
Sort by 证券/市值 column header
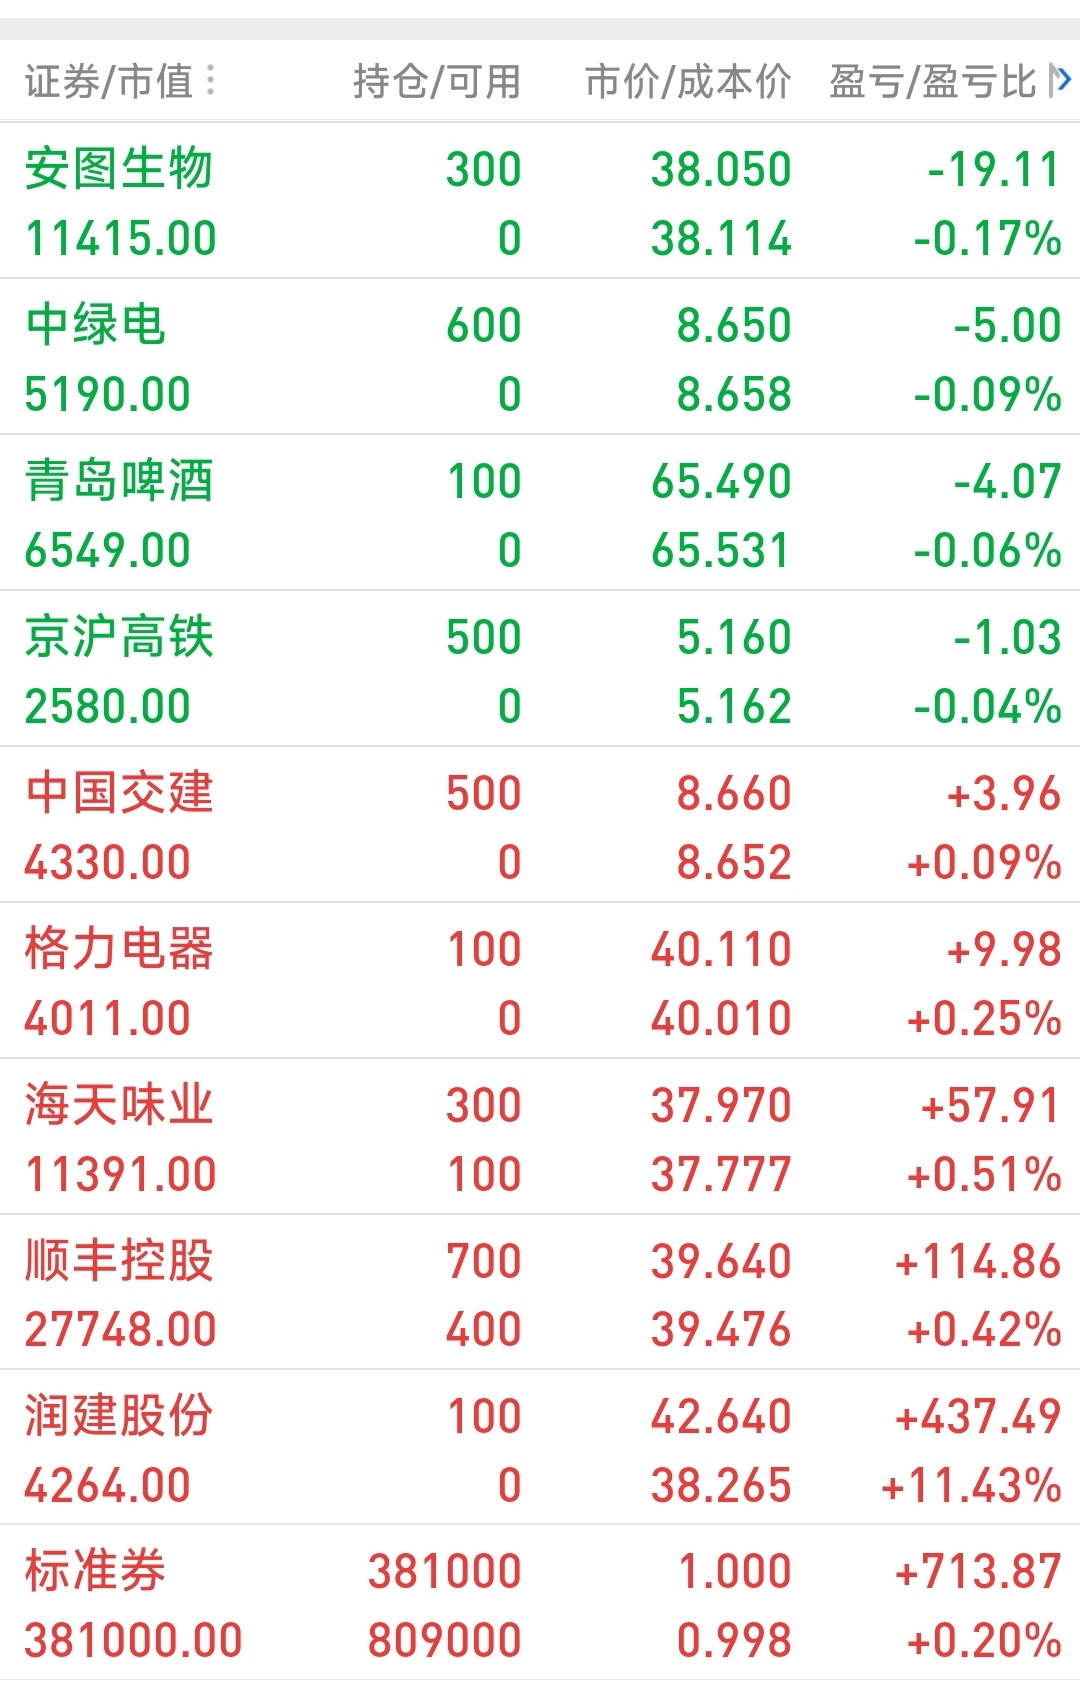tap(109, 81)
